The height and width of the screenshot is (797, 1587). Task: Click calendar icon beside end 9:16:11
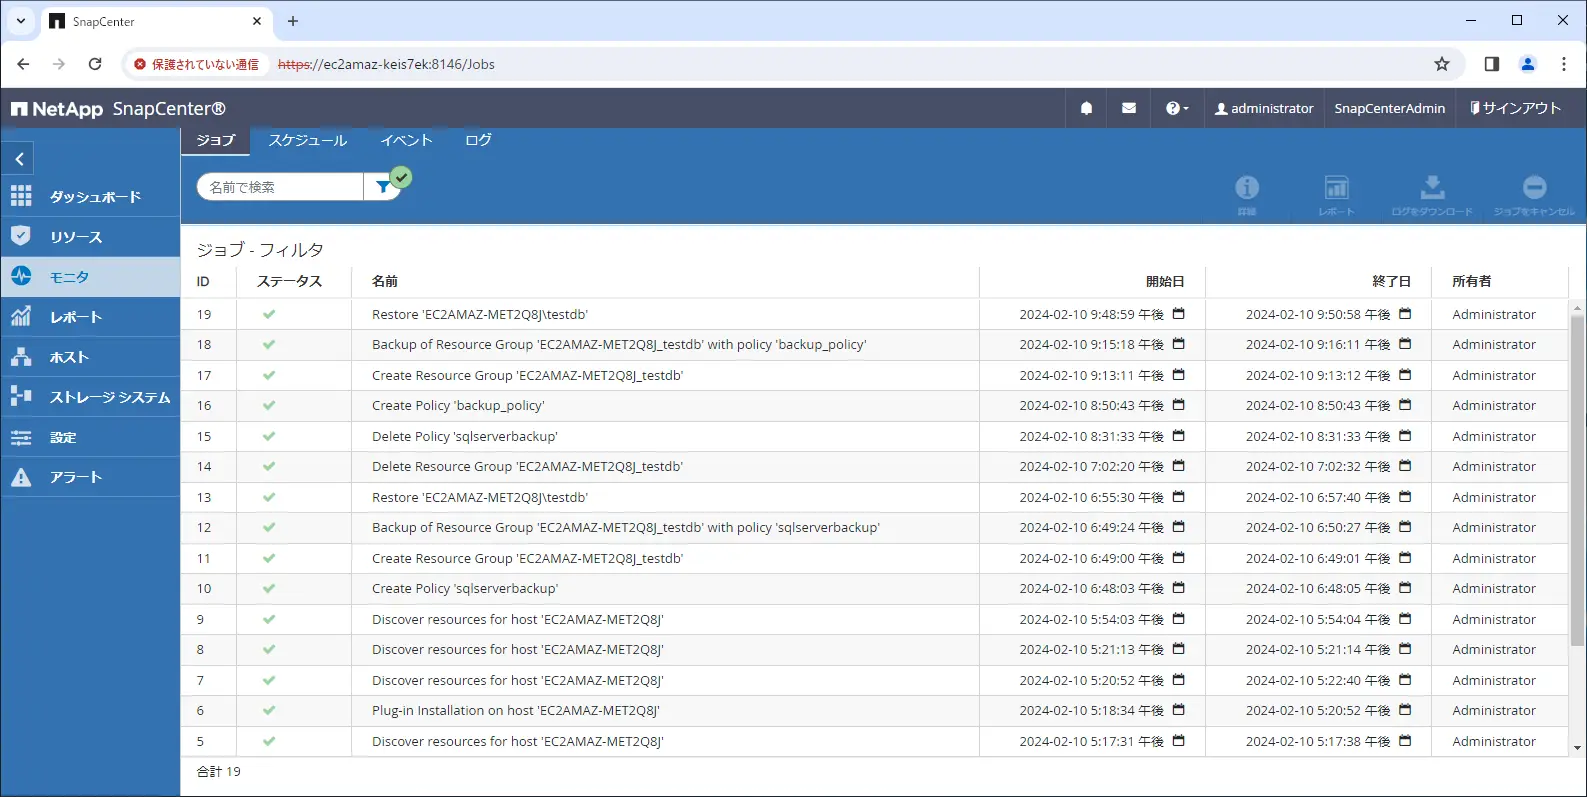tap(1405, 344)
